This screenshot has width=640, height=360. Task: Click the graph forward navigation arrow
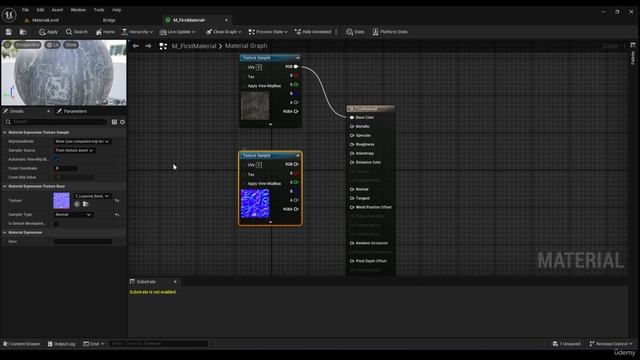pyautogui.click(x=148, y=46)
